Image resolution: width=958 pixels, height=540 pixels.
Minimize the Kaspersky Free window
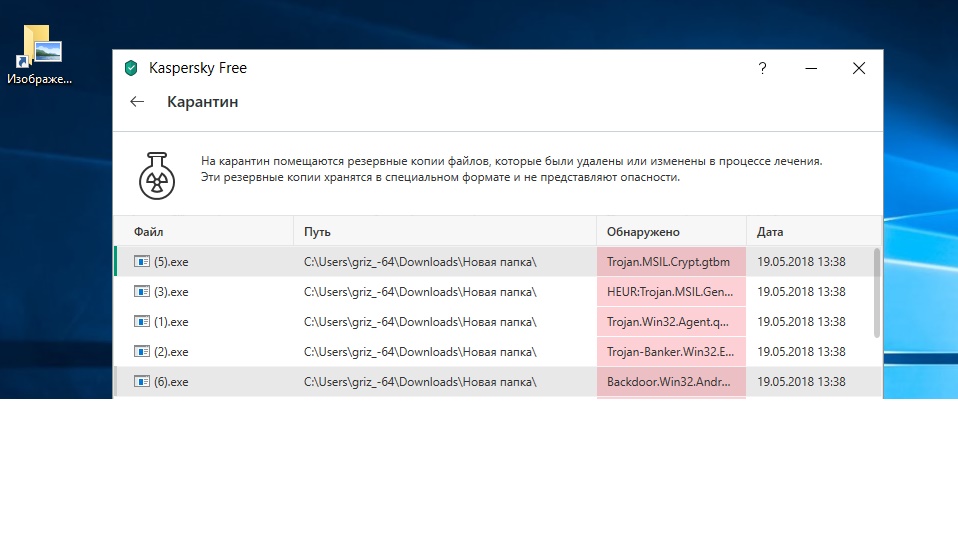point(812,68)
